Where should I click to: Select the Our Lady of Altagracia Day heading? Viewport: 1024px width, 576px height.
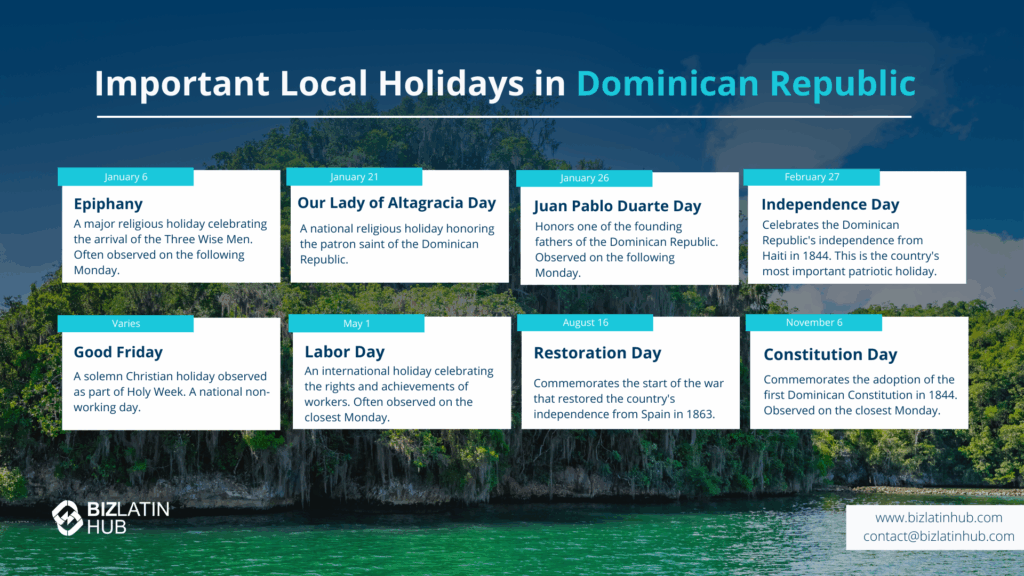[397, 203]
